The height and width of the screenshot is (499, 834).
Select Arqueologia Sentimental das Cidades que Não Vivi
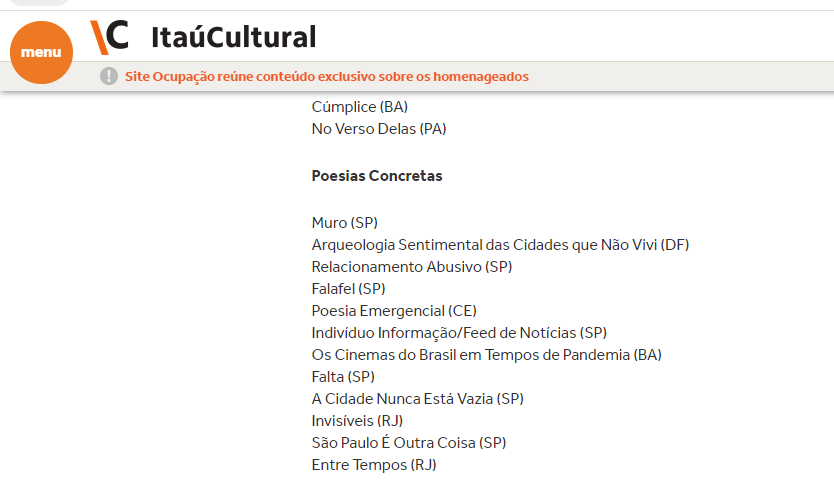pyautogui.click(x=500, y=245)
